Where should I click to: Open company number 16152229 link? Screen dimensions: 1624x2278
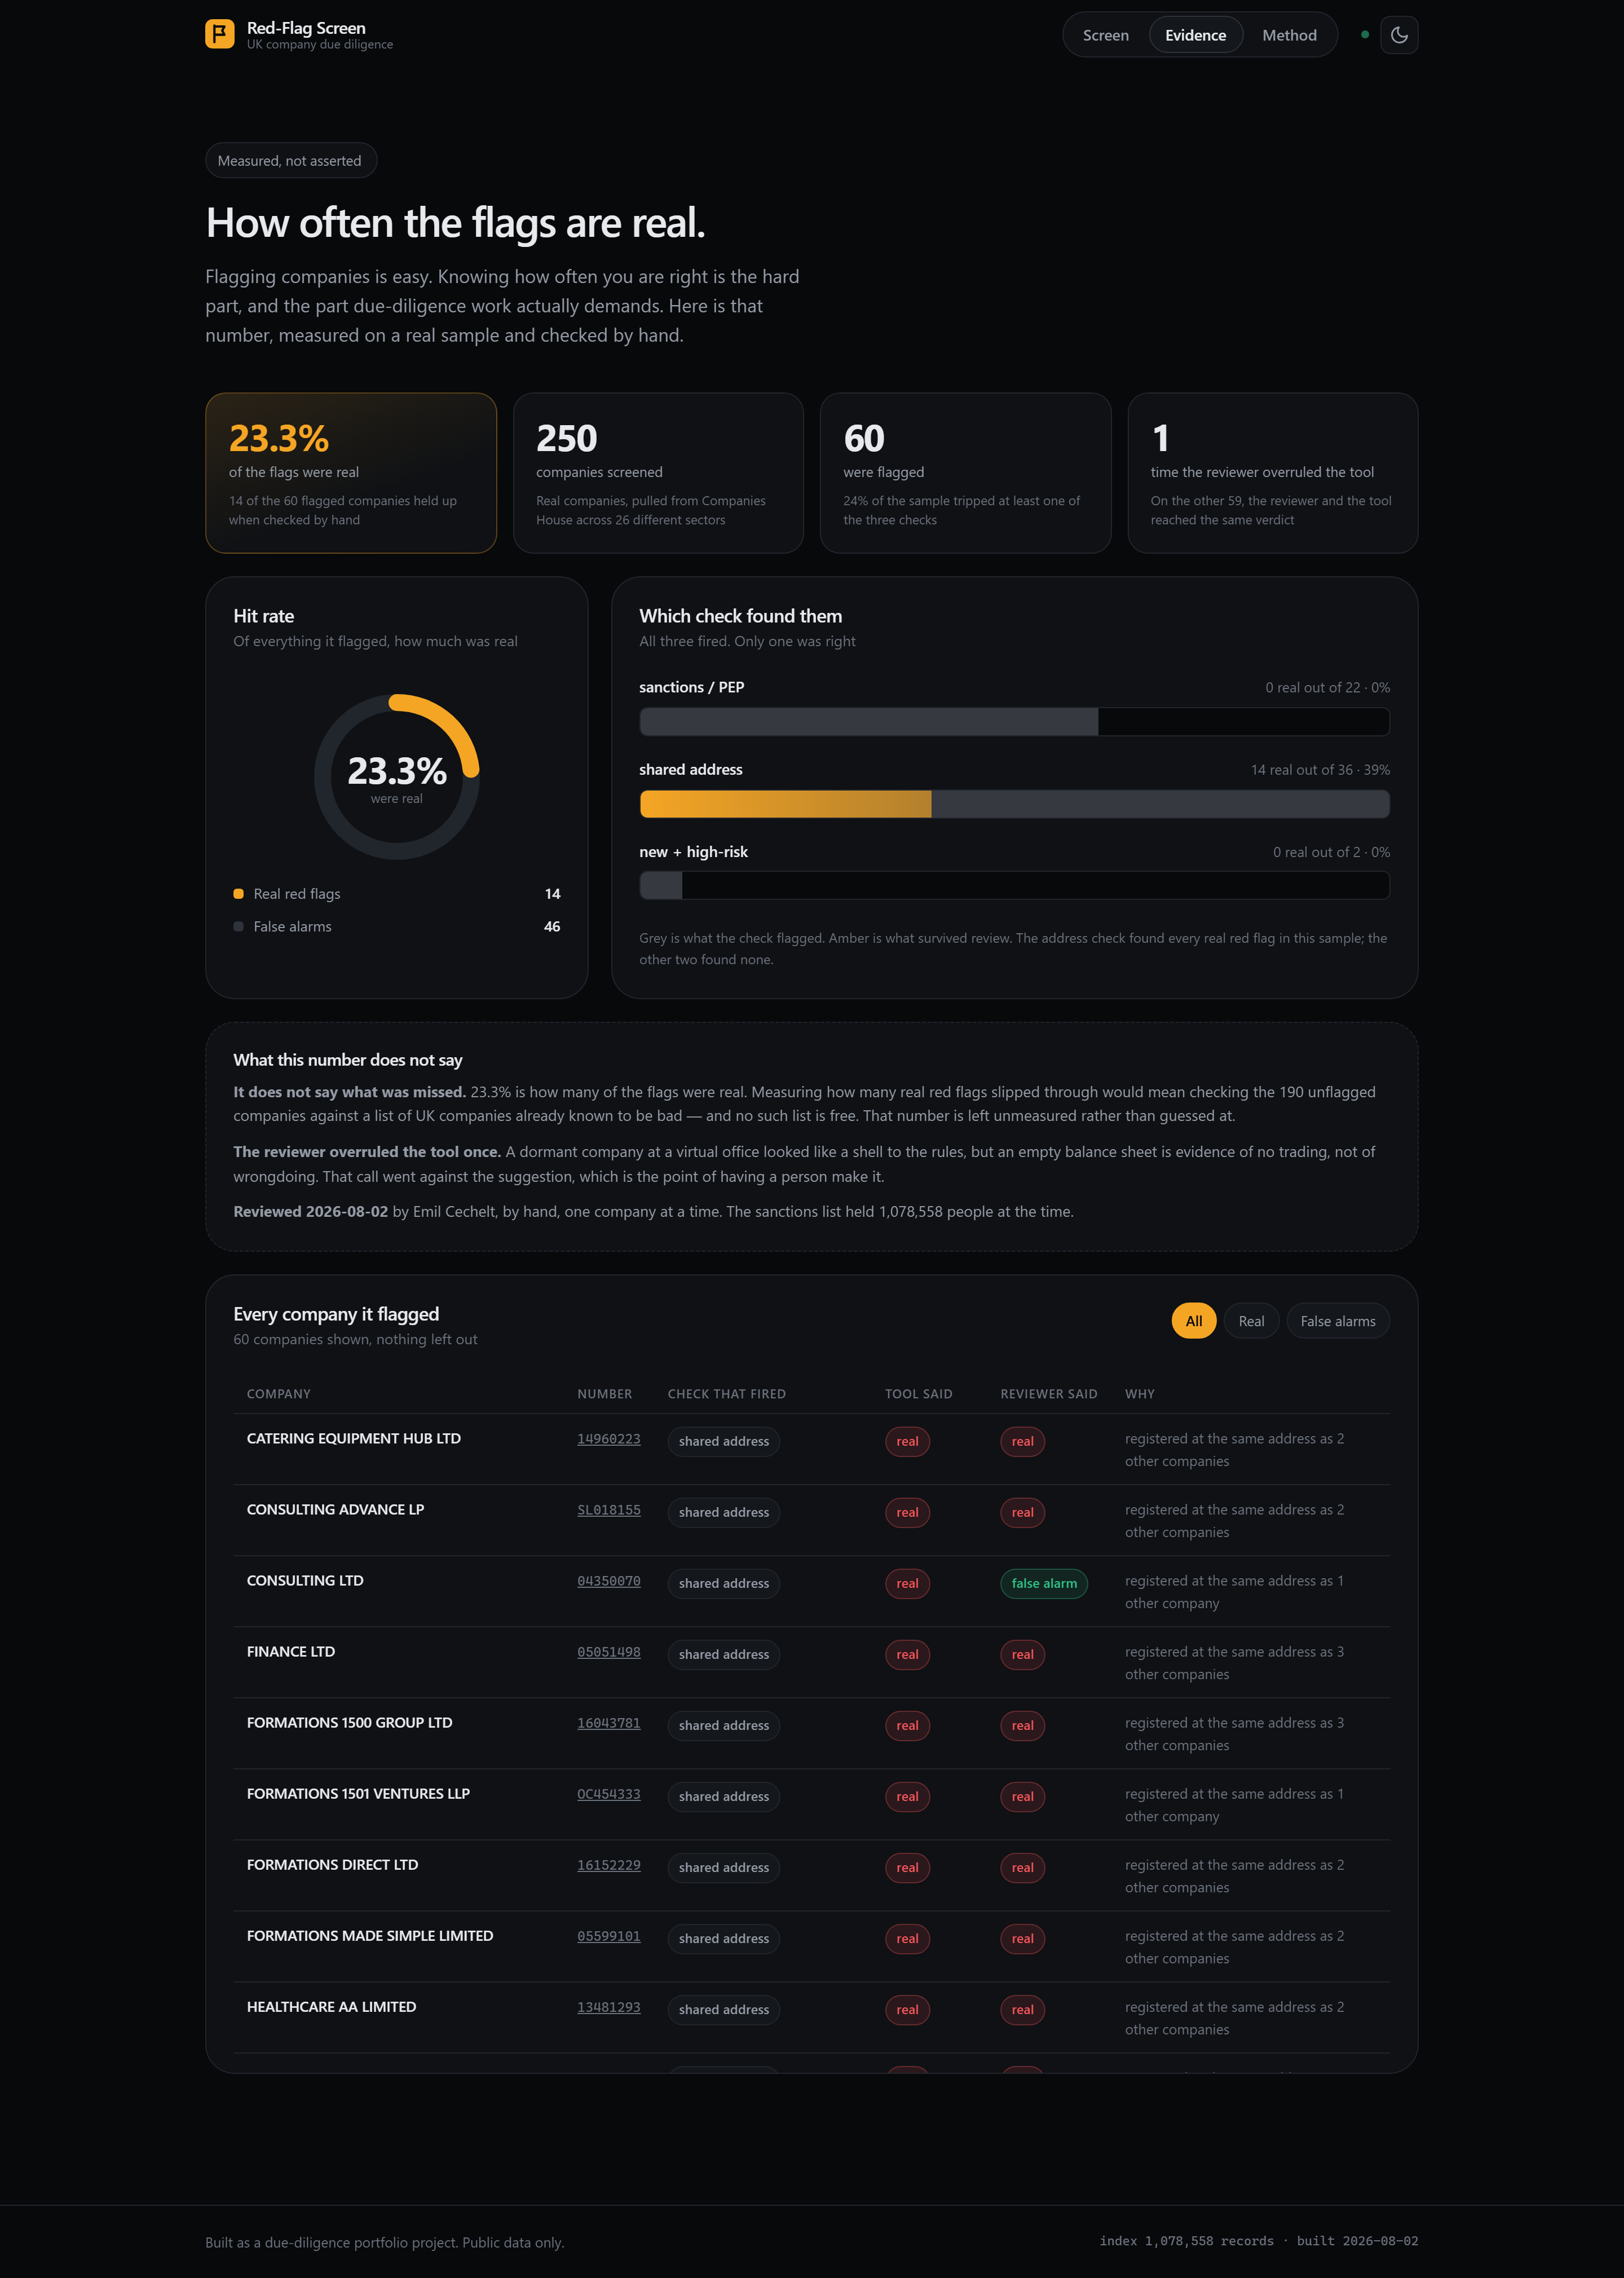pyautogui.click(x=608, y=1865)
